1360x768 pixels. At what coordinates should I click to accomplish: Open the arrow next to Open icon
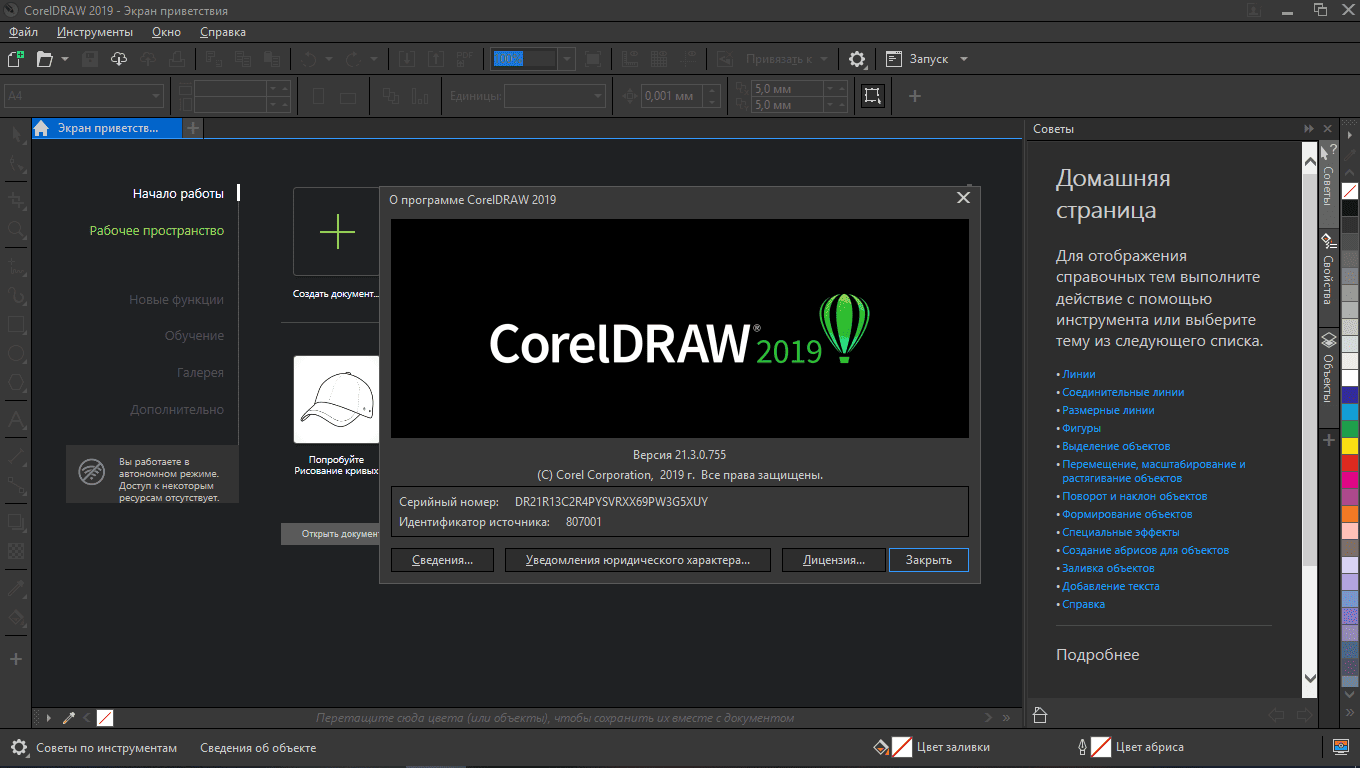click(x=65, y=59)
